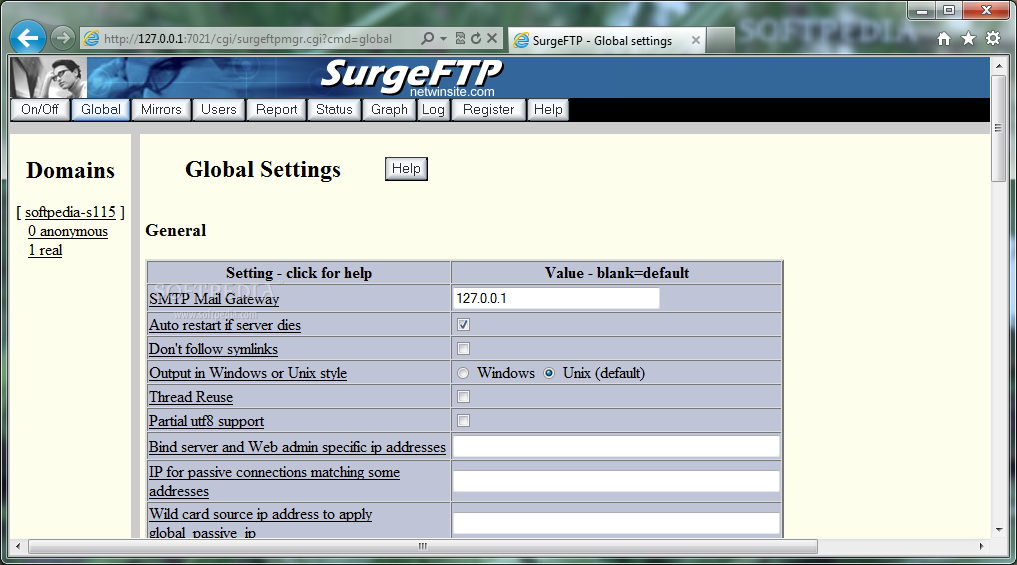Open Auto restart if server dies help link
This screenshot has height=565, width=1017.
point(225,325)
